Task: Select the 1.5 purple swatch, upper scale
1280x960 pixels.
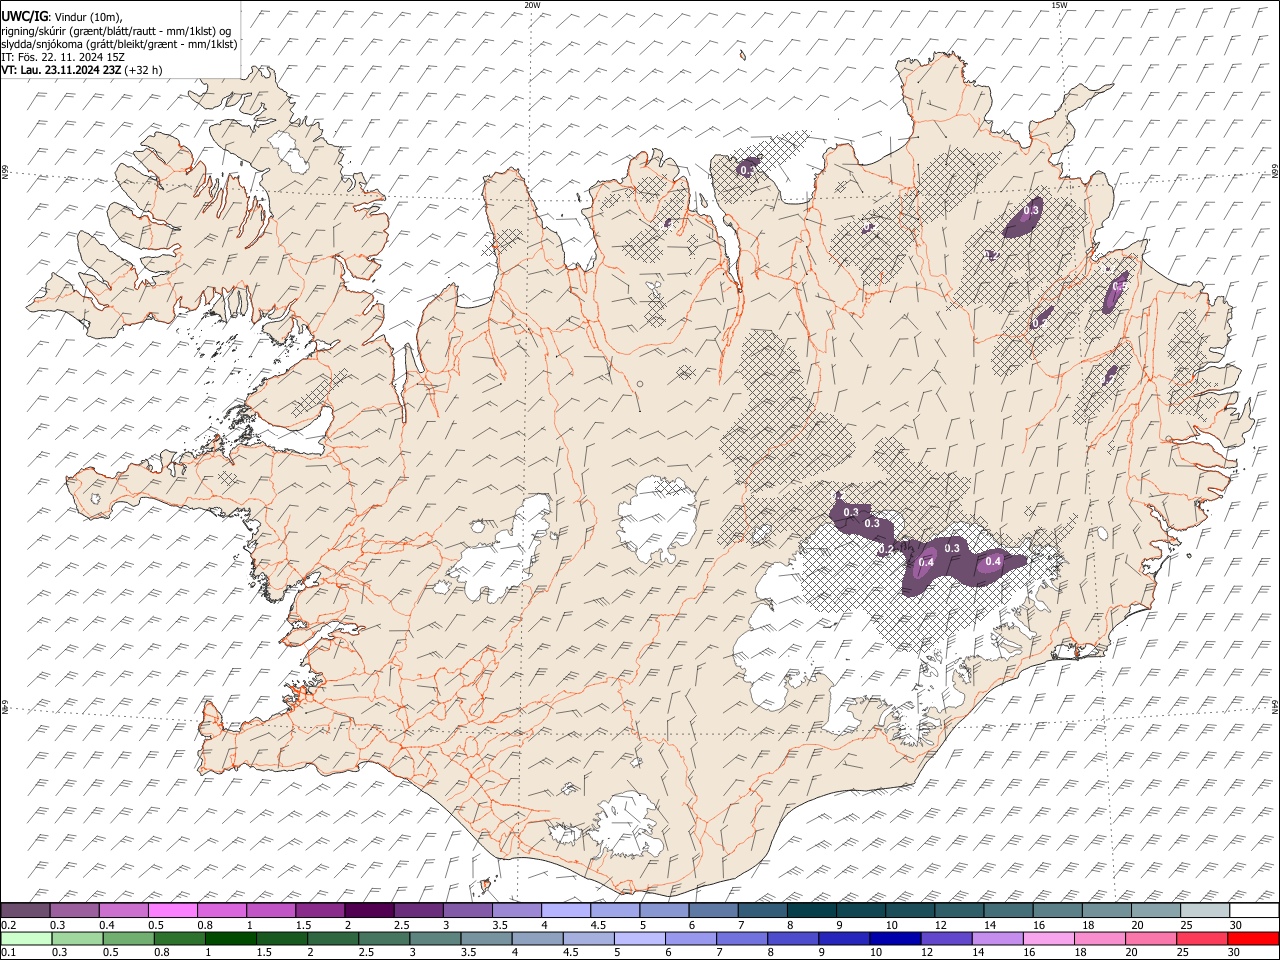Action: (320, 911)
